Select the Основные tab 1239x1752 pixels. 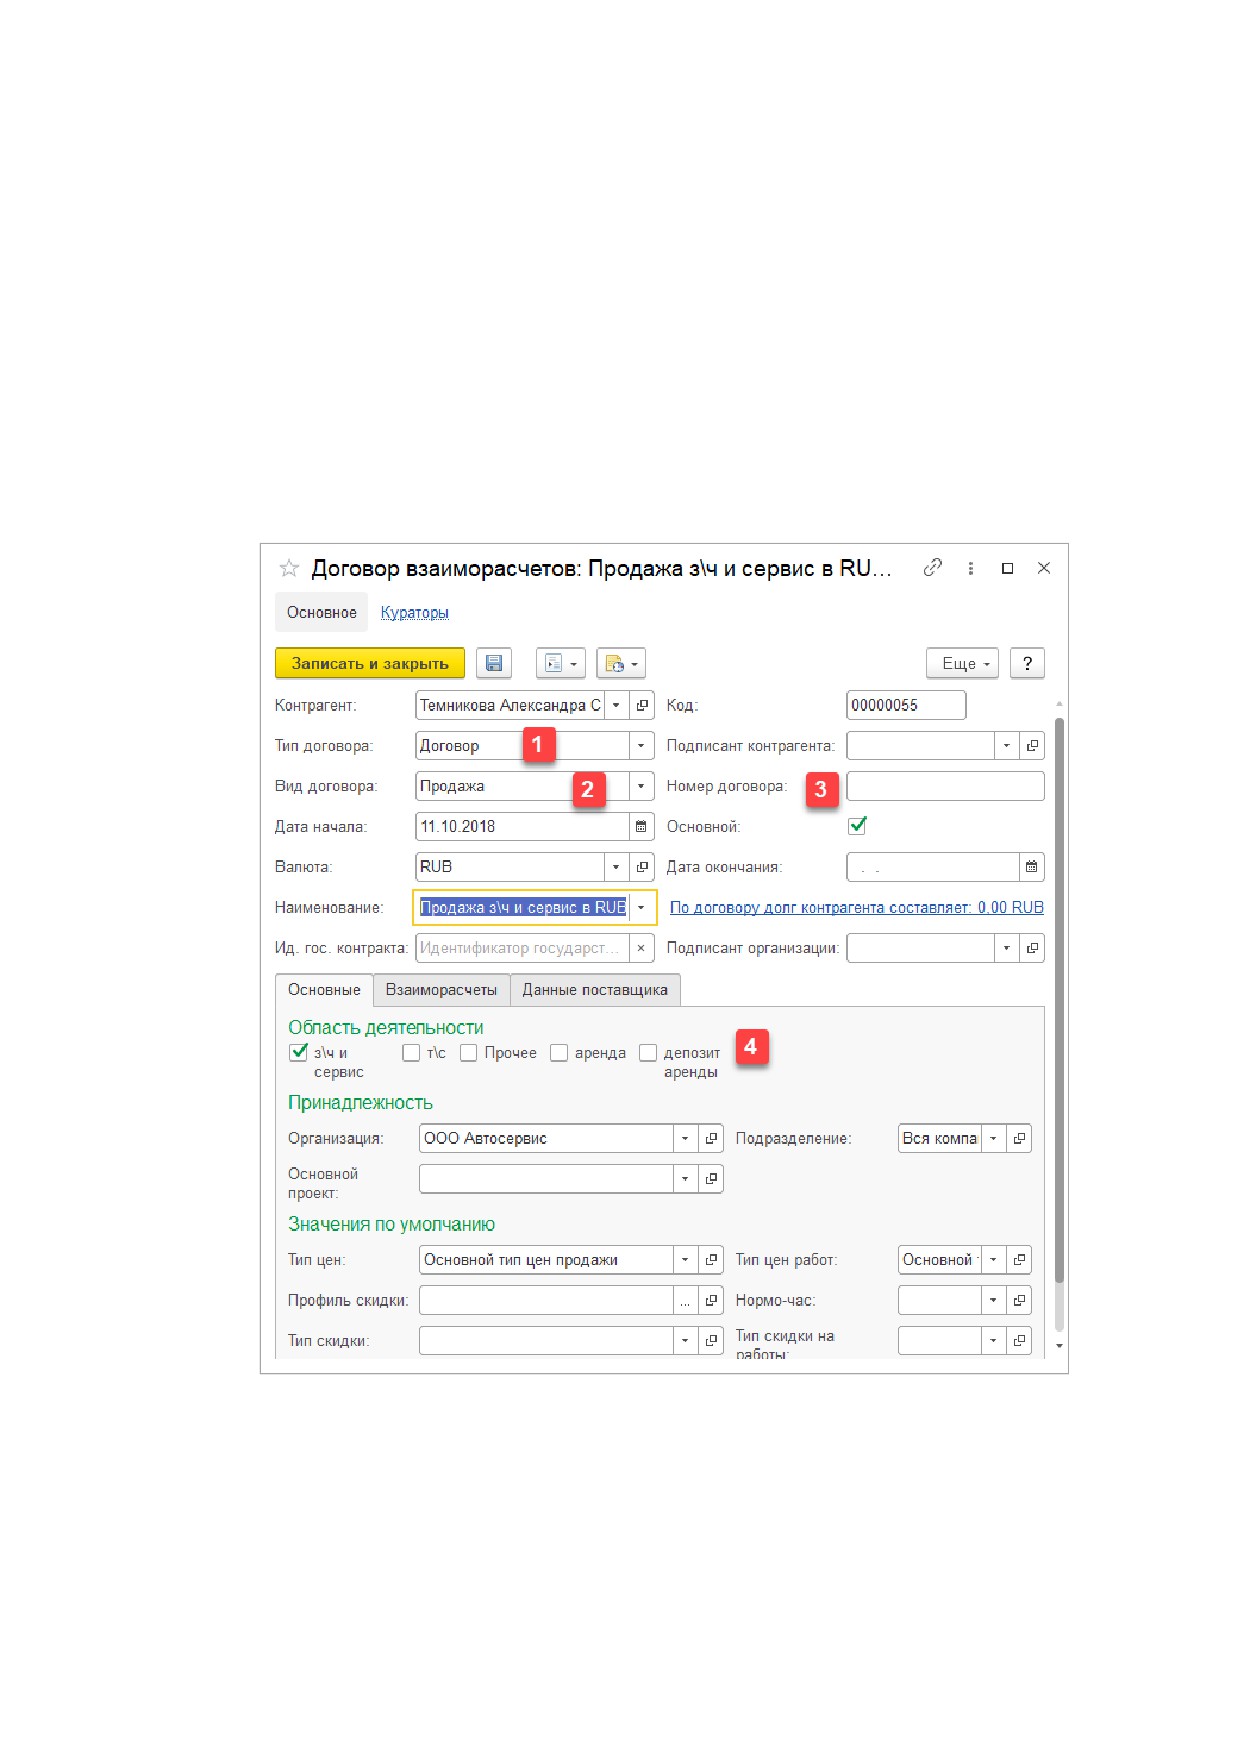pos(324,989)
